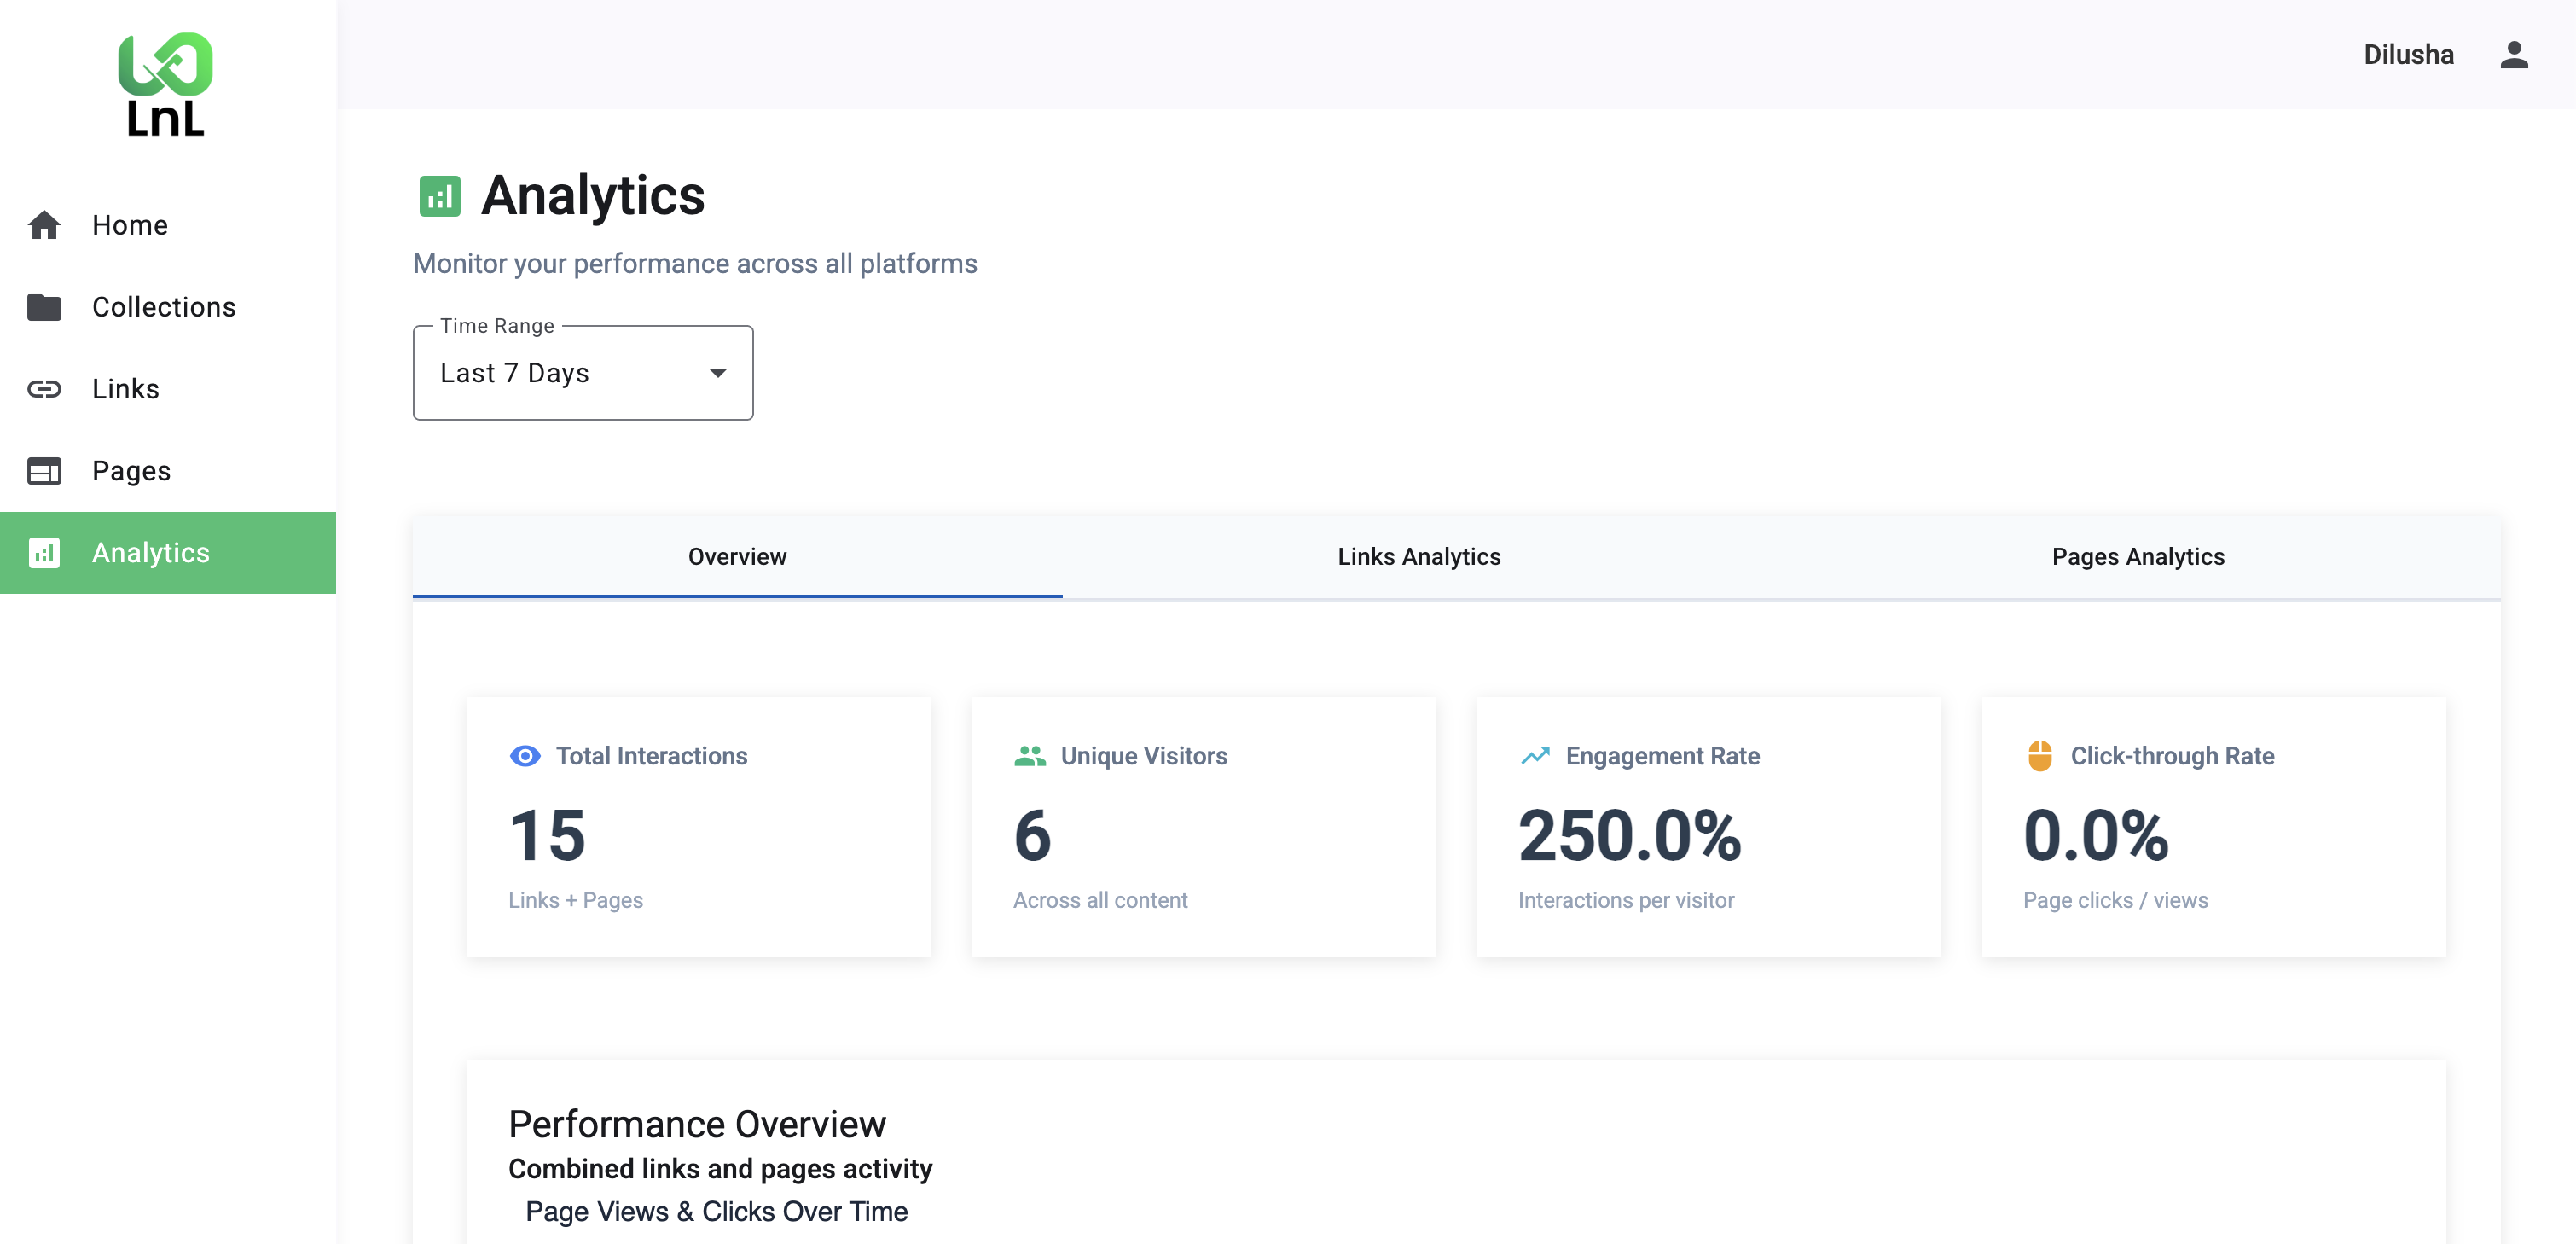
Task: Click the green Analytics heading icon
Action: pos(439,196)
